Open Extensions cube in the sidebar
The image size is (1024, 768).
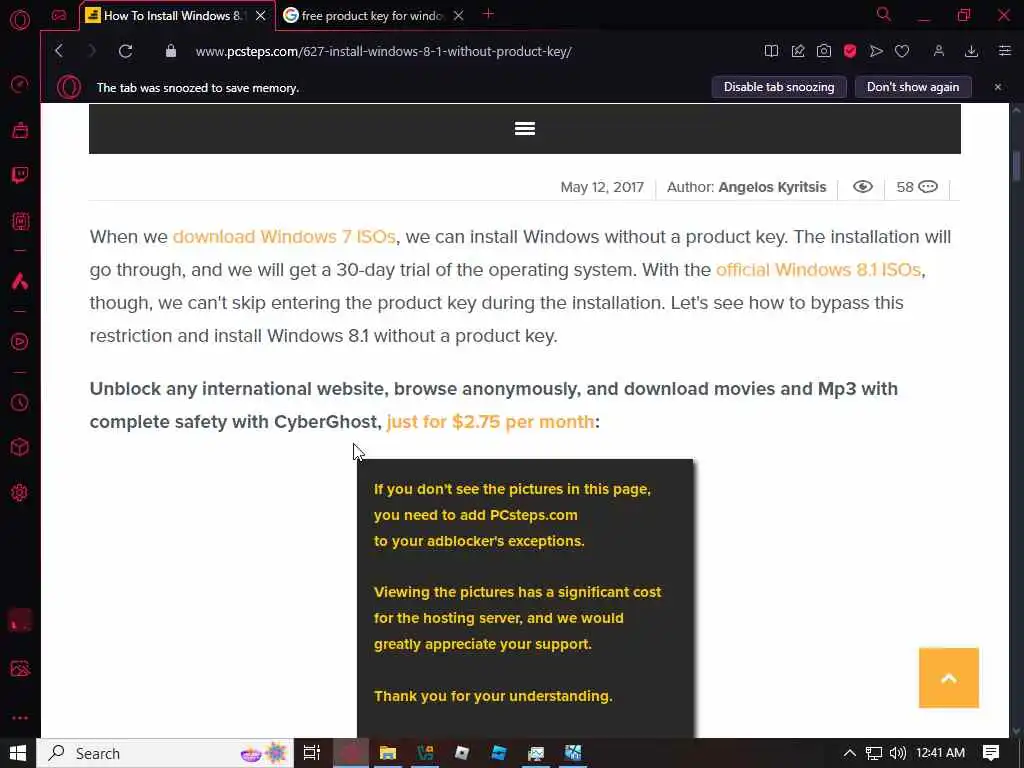(x=20, y=447)
